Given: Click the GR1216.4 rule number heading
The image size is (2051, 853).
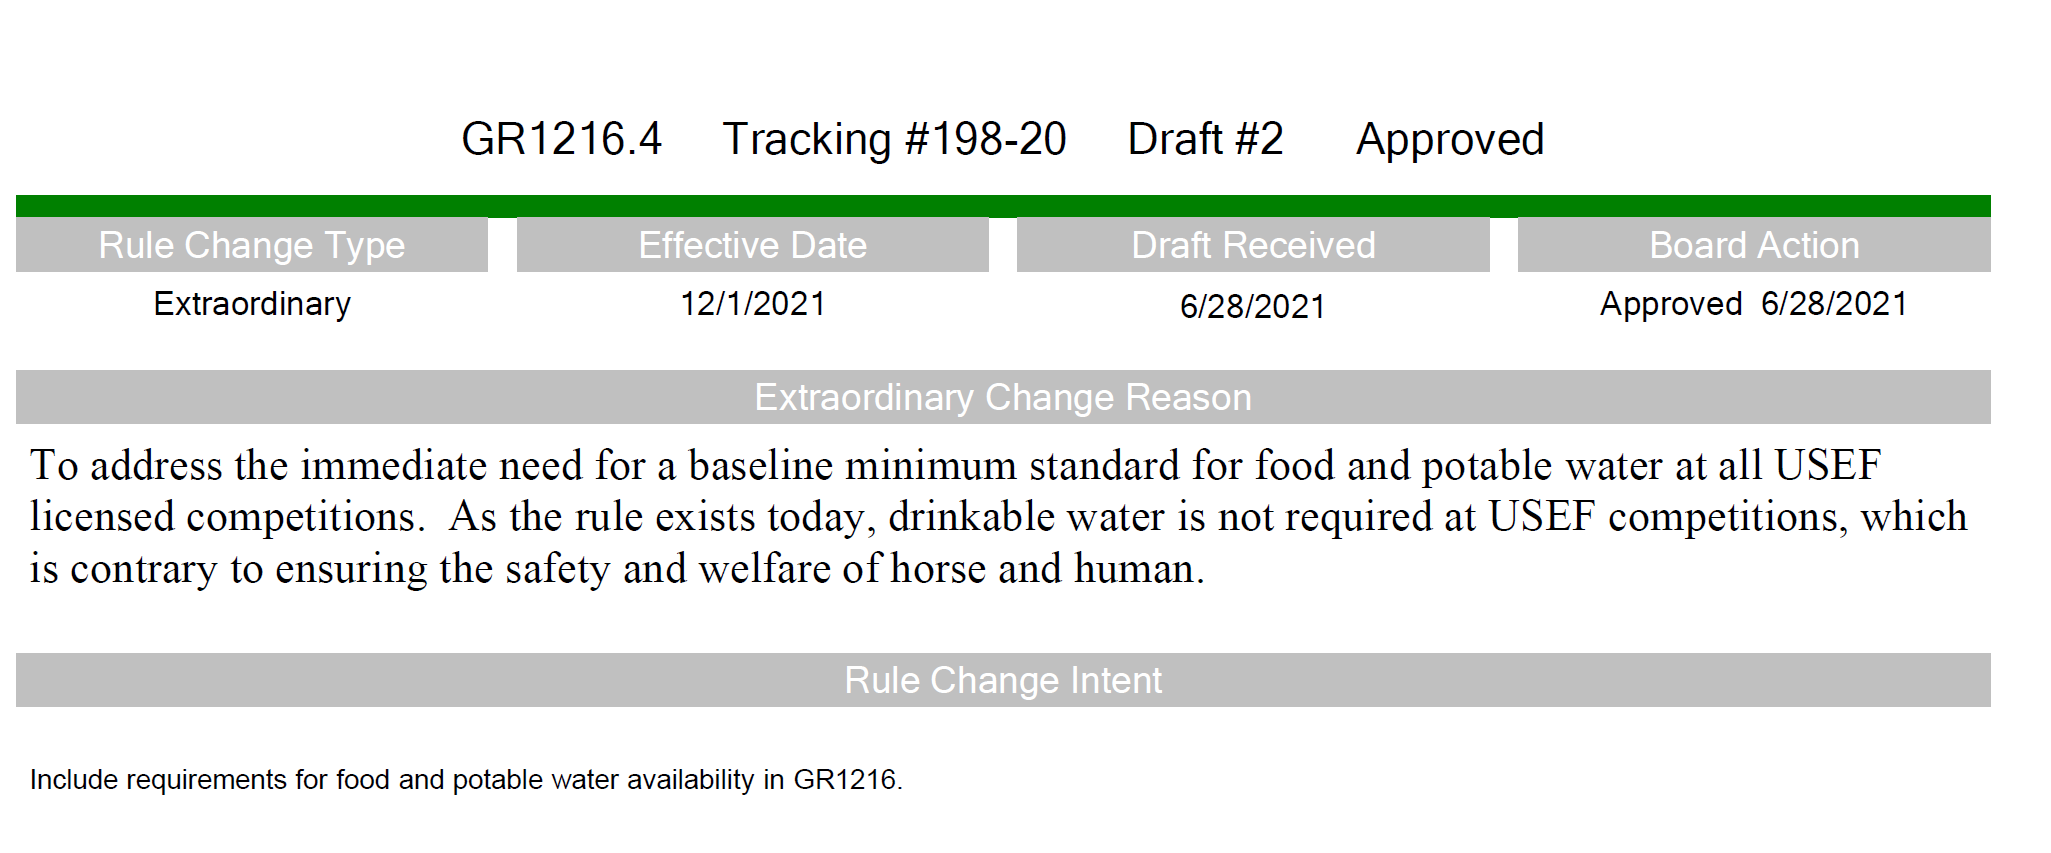Looking at the screenshot, I should 561,138.
